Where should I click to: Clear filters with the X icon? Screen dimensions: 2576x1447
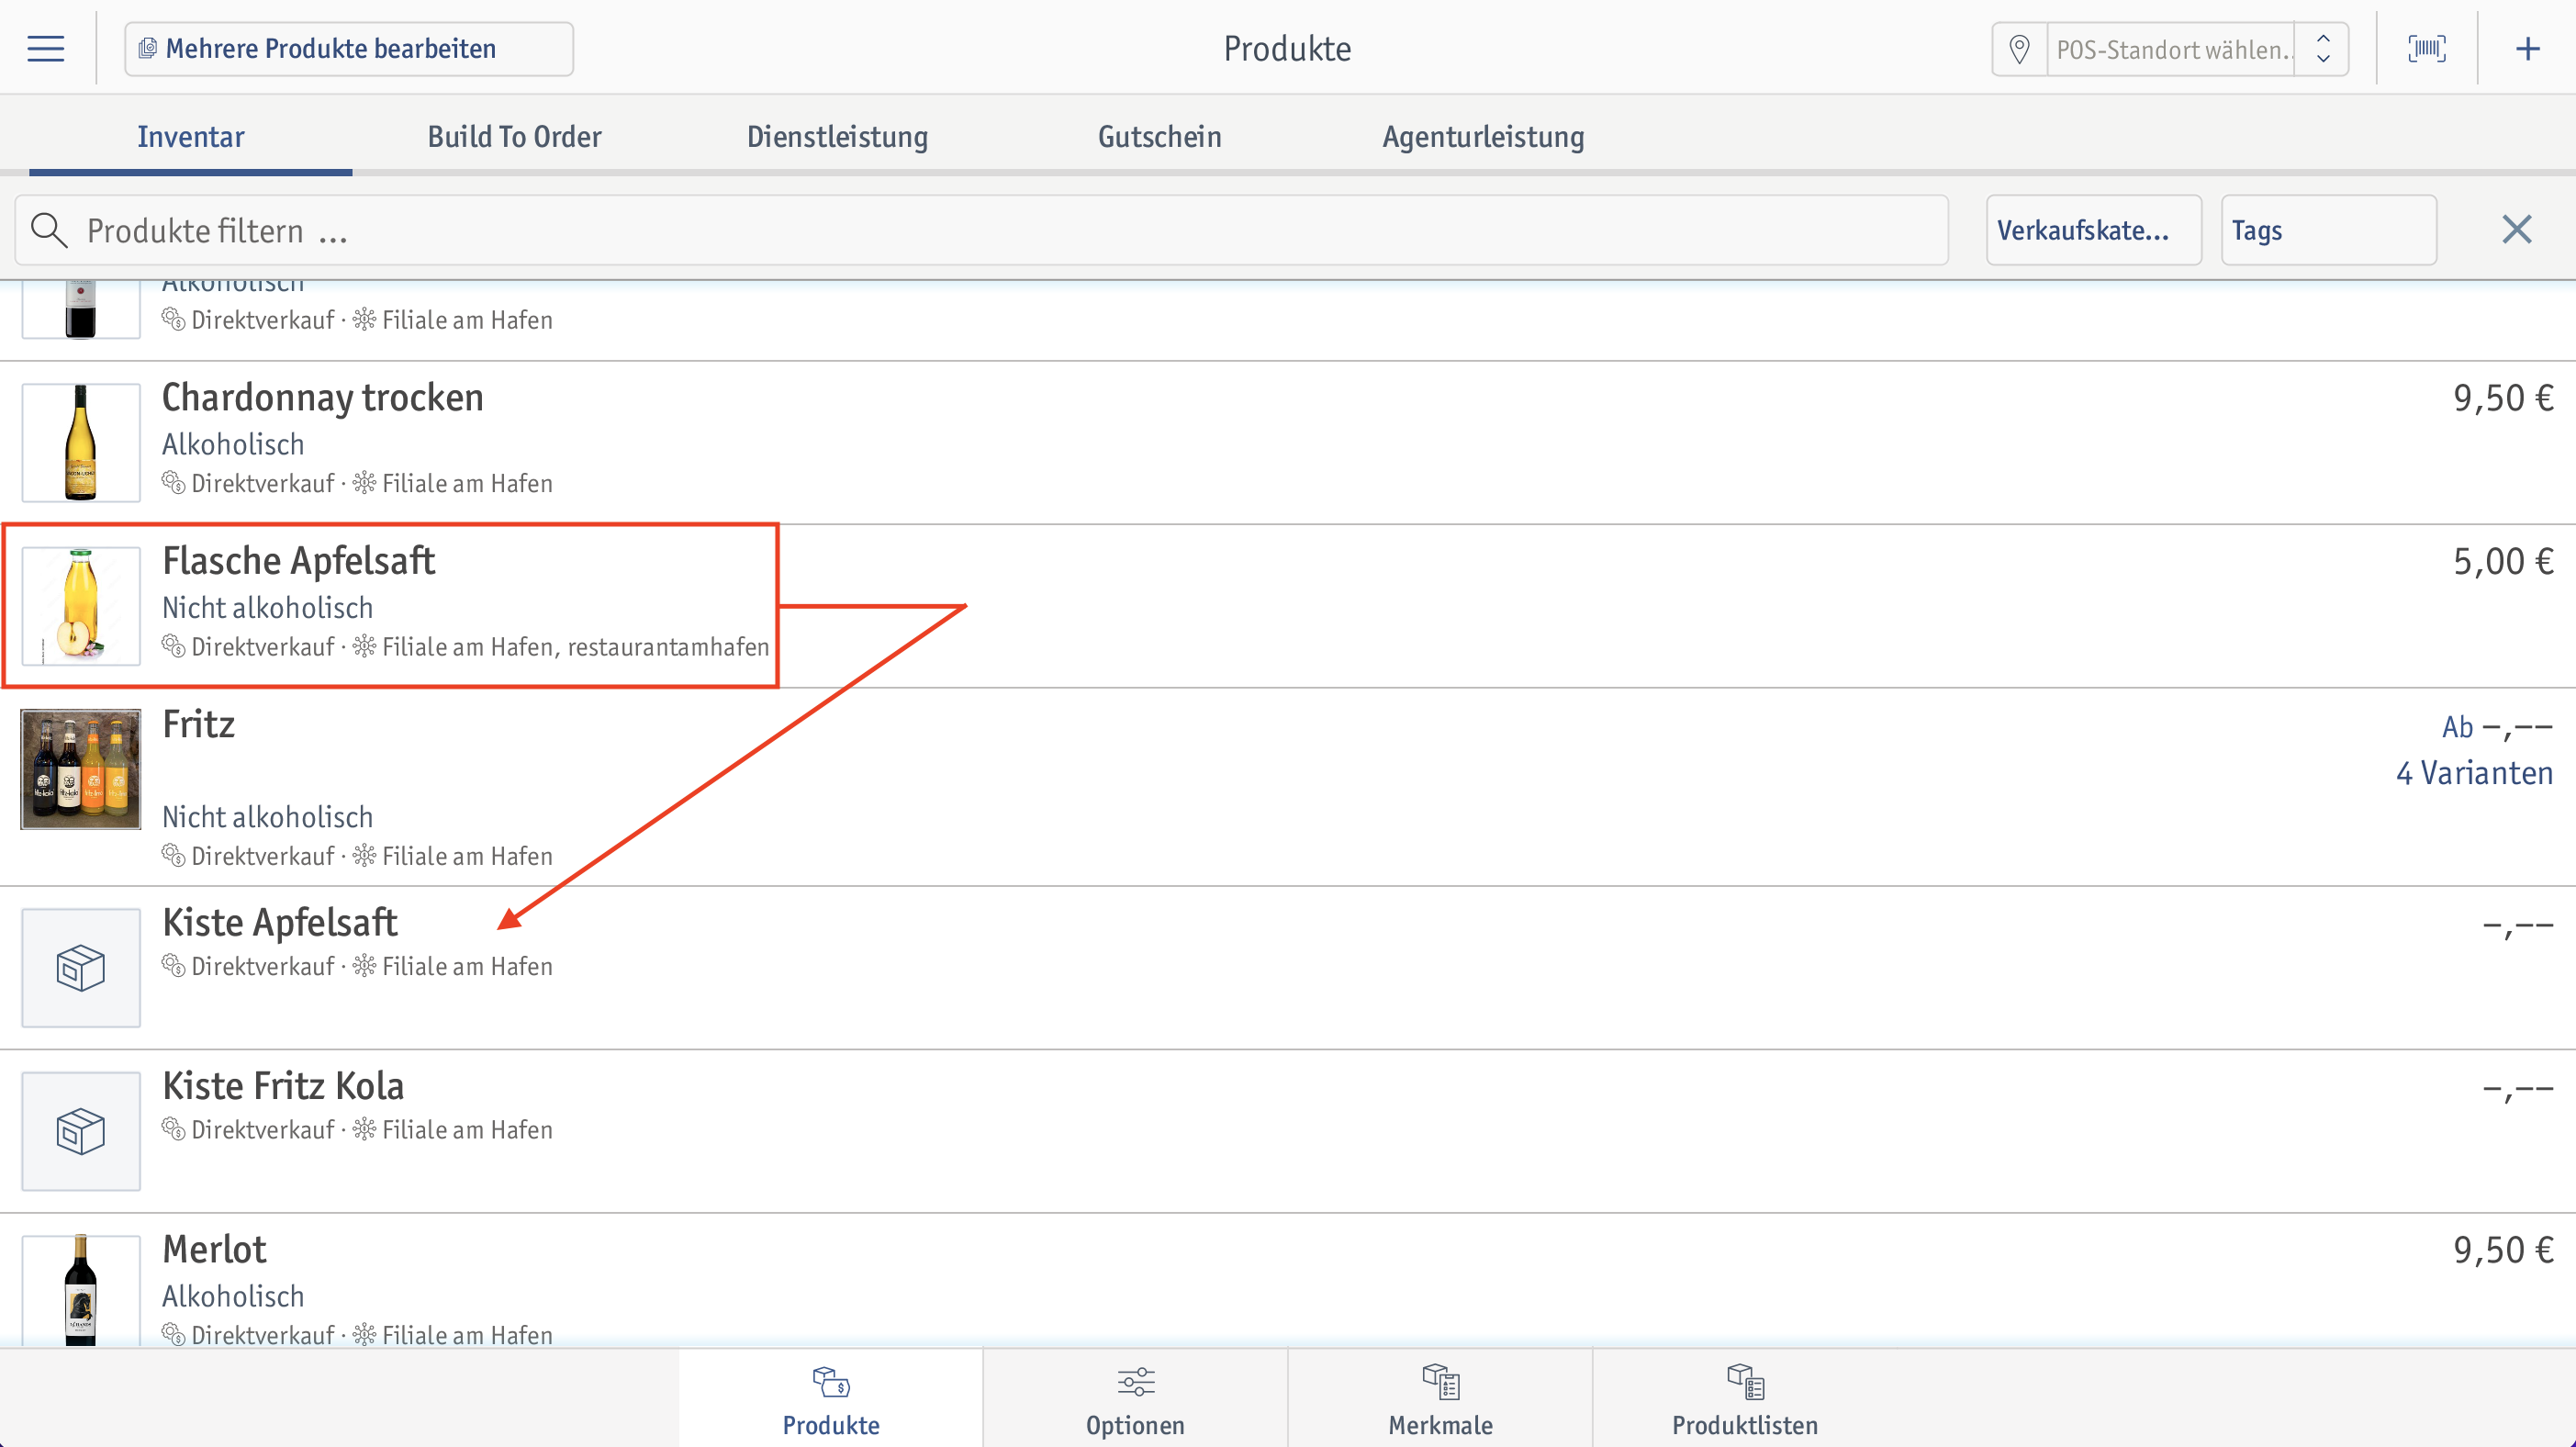pos(2516,230)
